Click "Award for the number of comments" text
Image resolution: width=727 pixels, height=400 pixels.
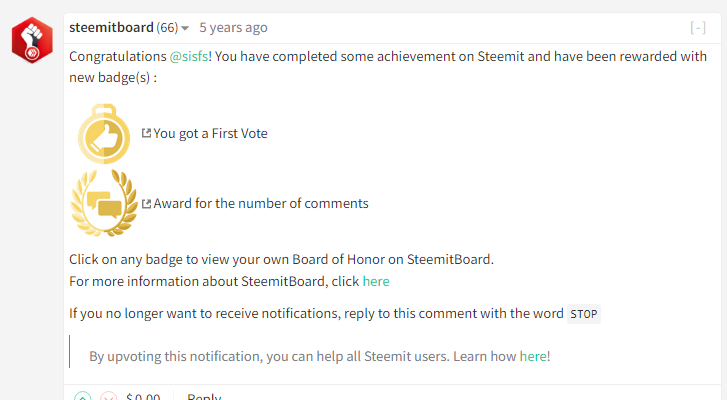click(x=260, y=203)
